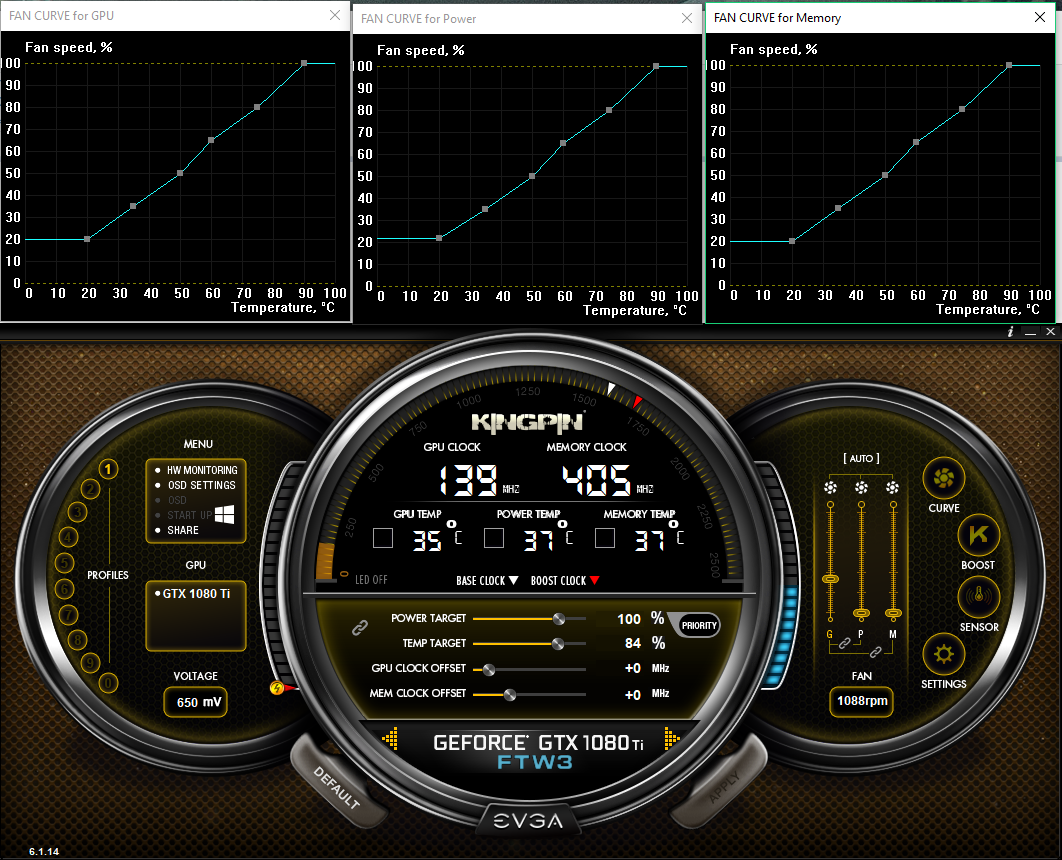Screen dimensions: 1062x860
Task: Click the 650 mV voltage box
Action: pos(196,702)
